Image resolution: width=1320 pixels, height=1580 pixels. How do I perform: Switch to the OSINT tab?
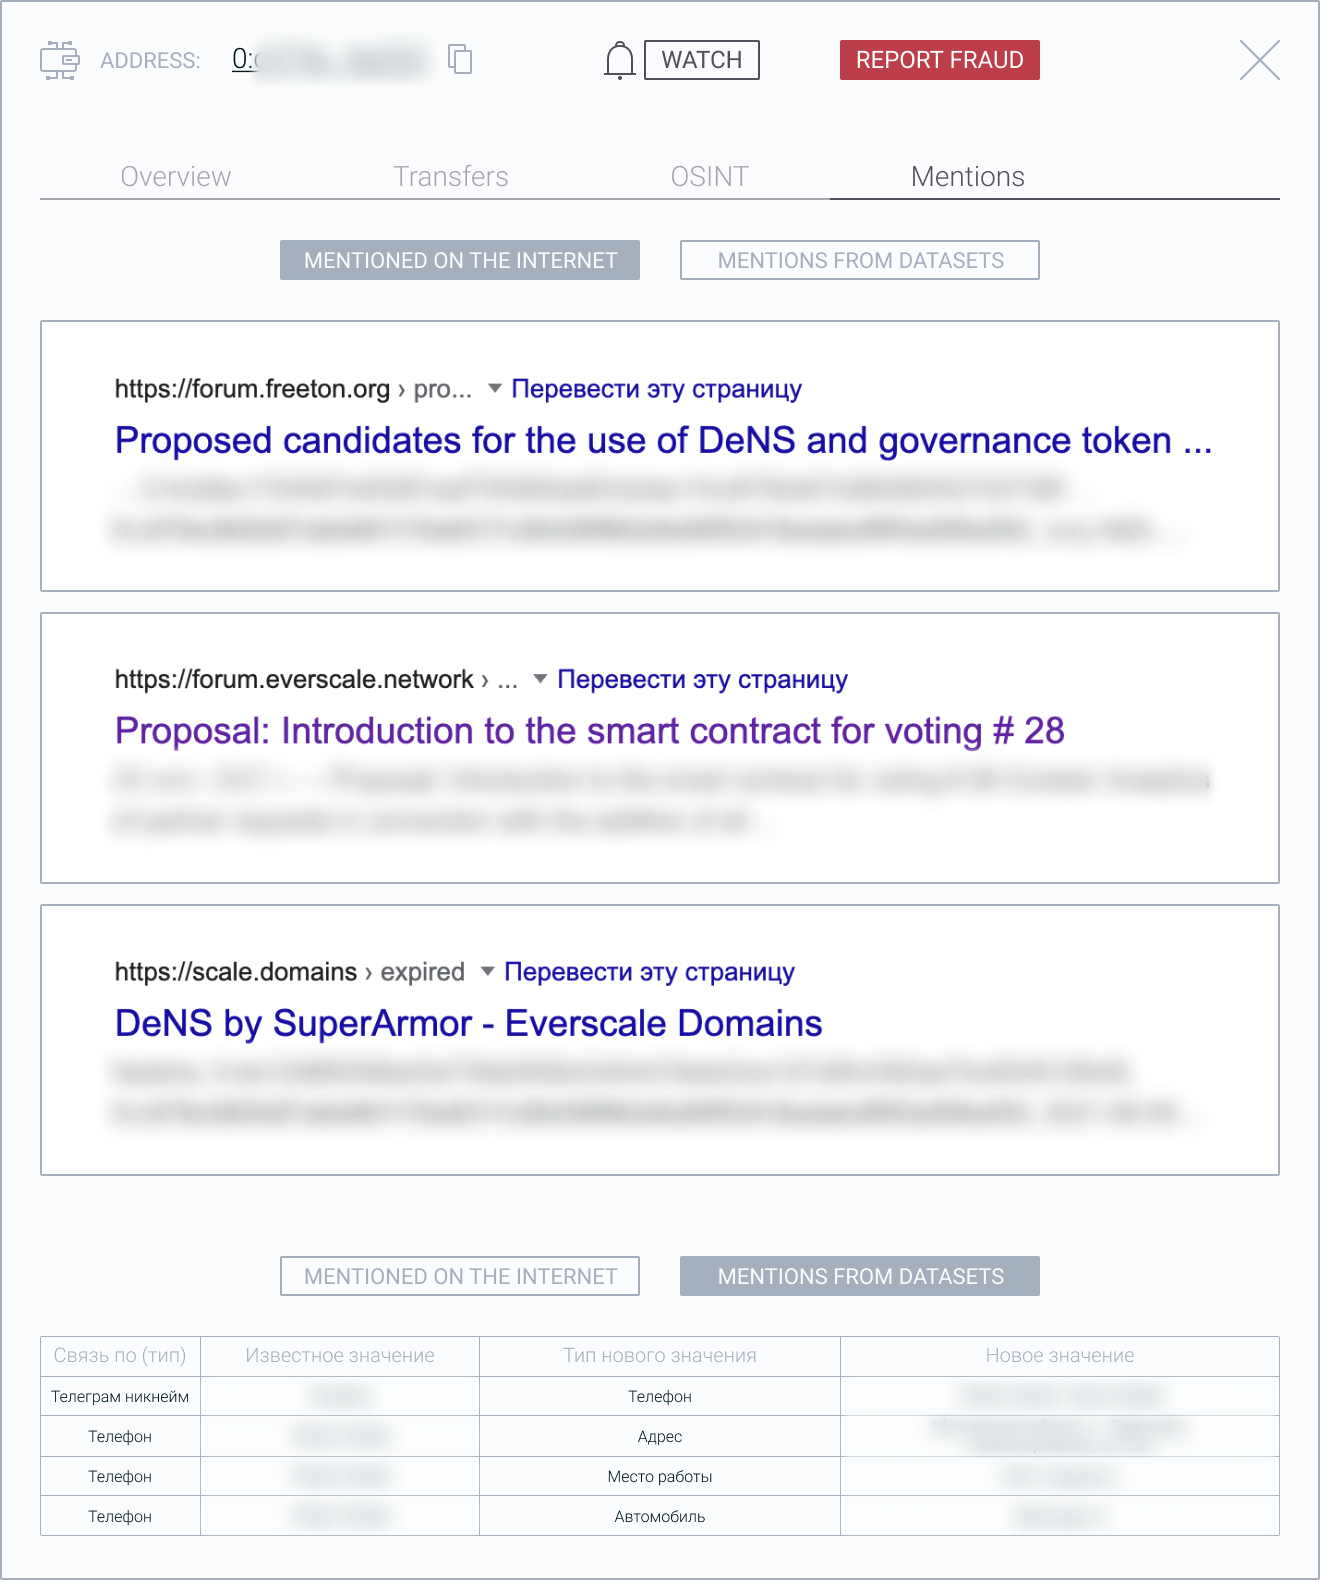click(x=710, y=176)
